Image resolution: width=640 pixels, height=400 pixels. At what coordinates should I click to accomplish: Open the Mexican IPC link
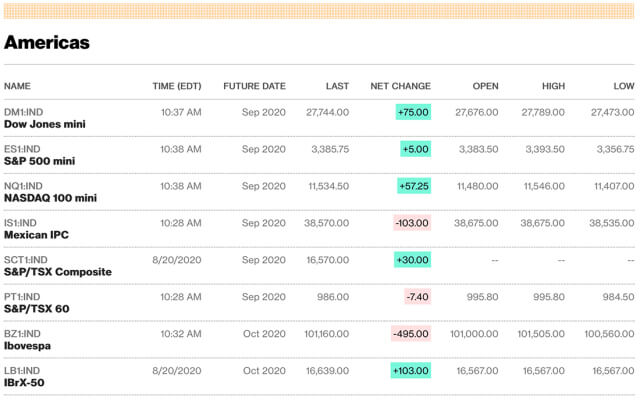tap(37, 235)
